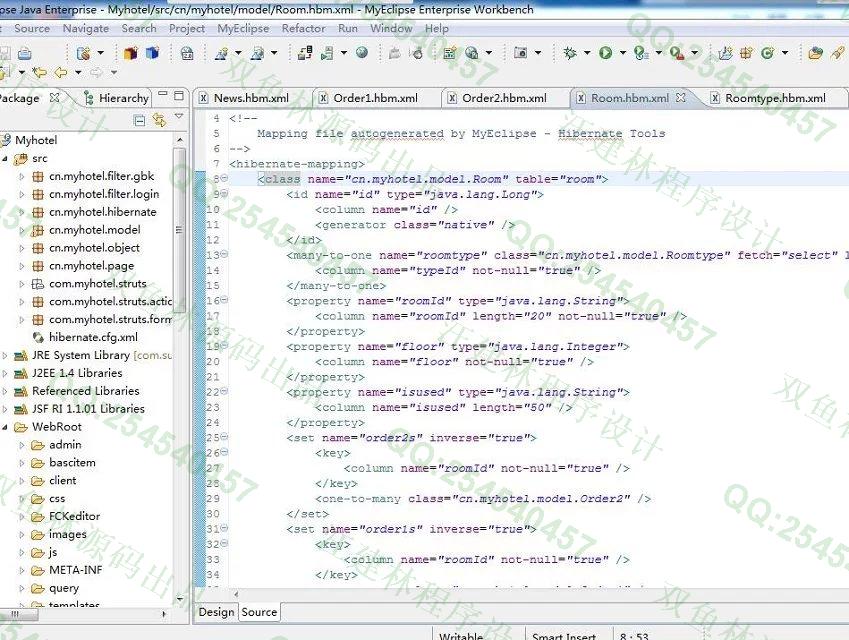Click the Debug bug icon
Viewport: 849px width, 640px height.
point(570,53)
